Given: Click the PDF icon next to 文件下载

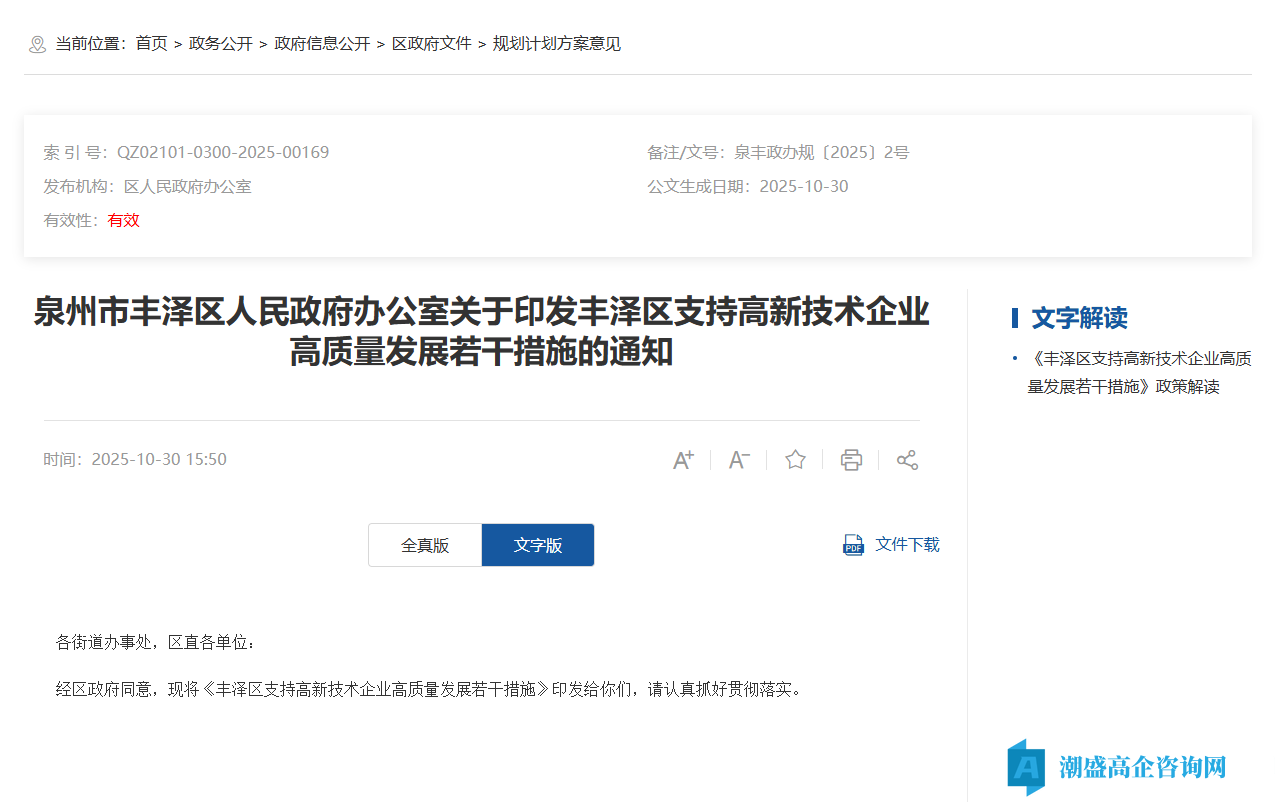Looking at the screenshot, I should (x=851, y=544).
